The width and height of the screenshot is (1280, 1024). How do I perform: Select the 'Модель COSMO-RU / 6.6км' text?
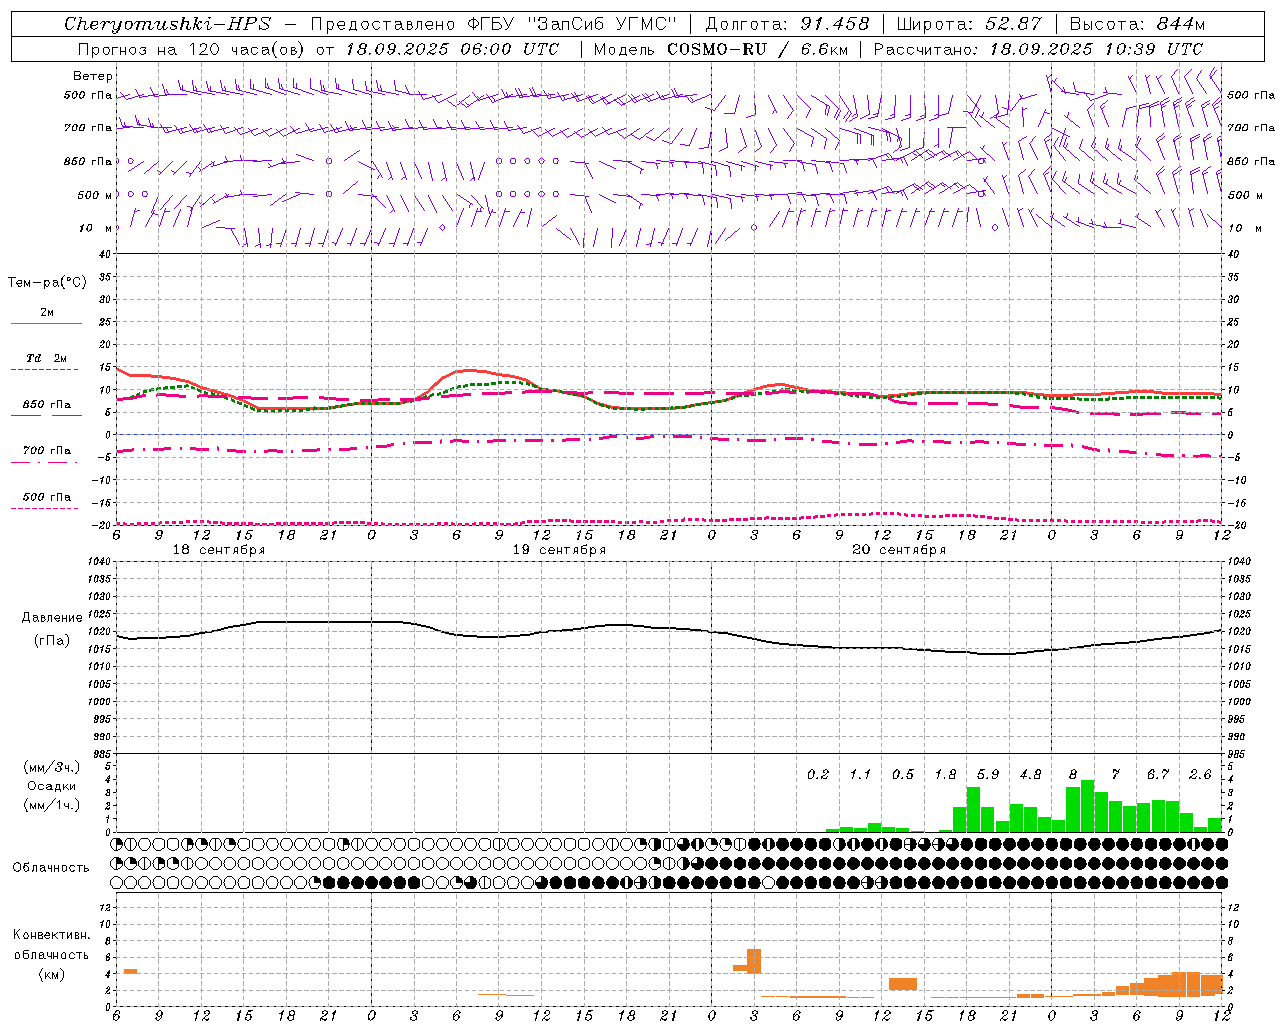point(721,49)
